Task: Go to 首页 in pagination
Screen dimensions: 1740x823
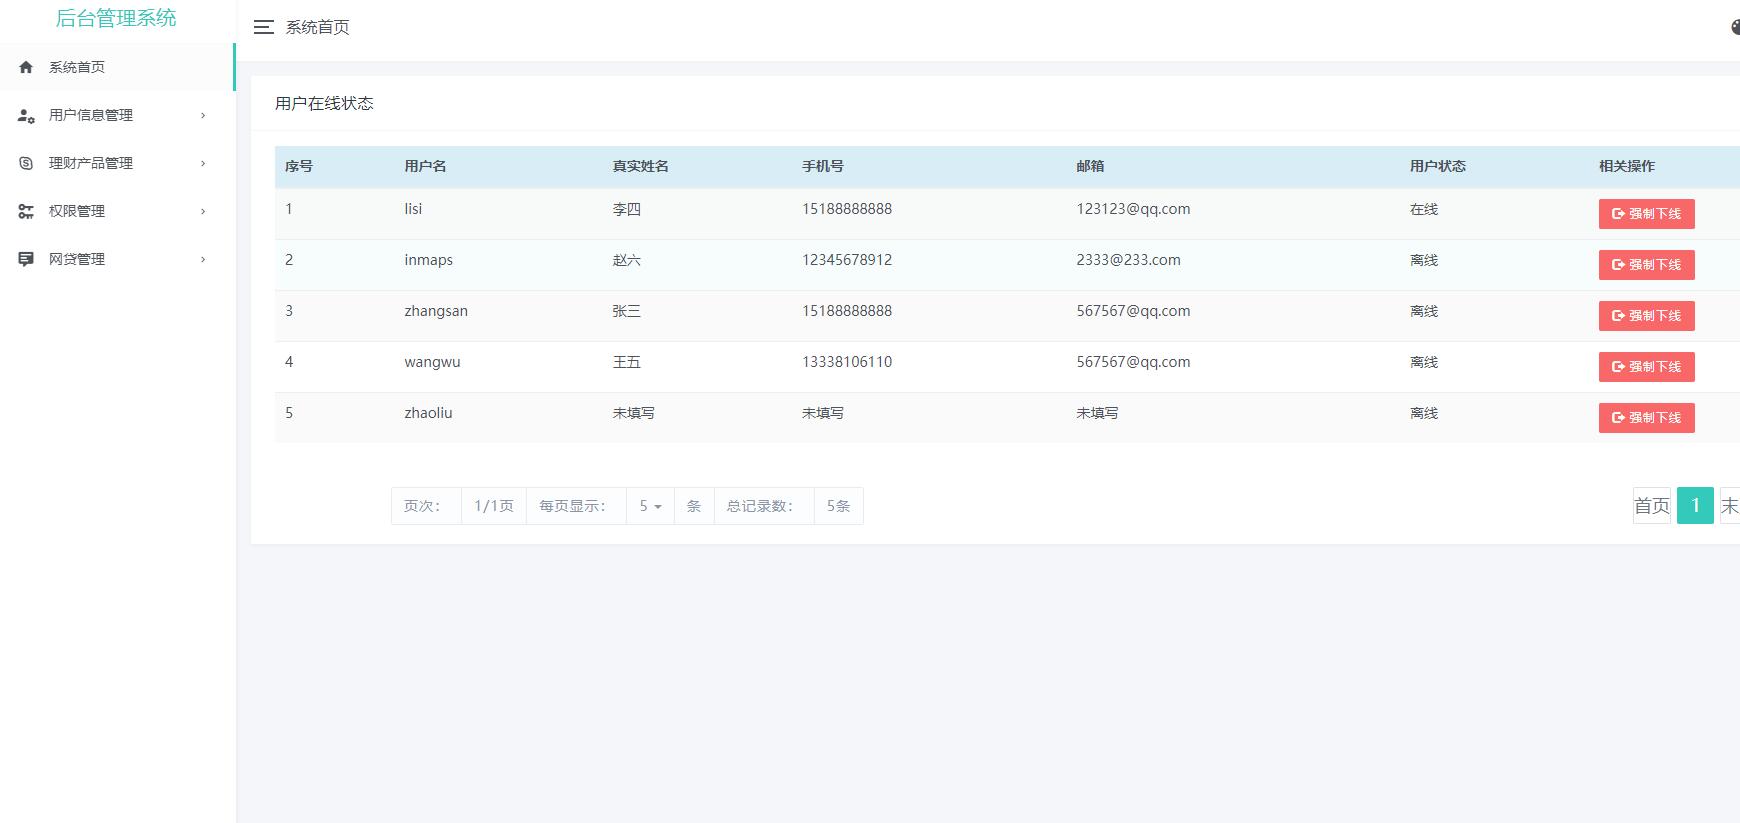Action: click(1652, 506)
